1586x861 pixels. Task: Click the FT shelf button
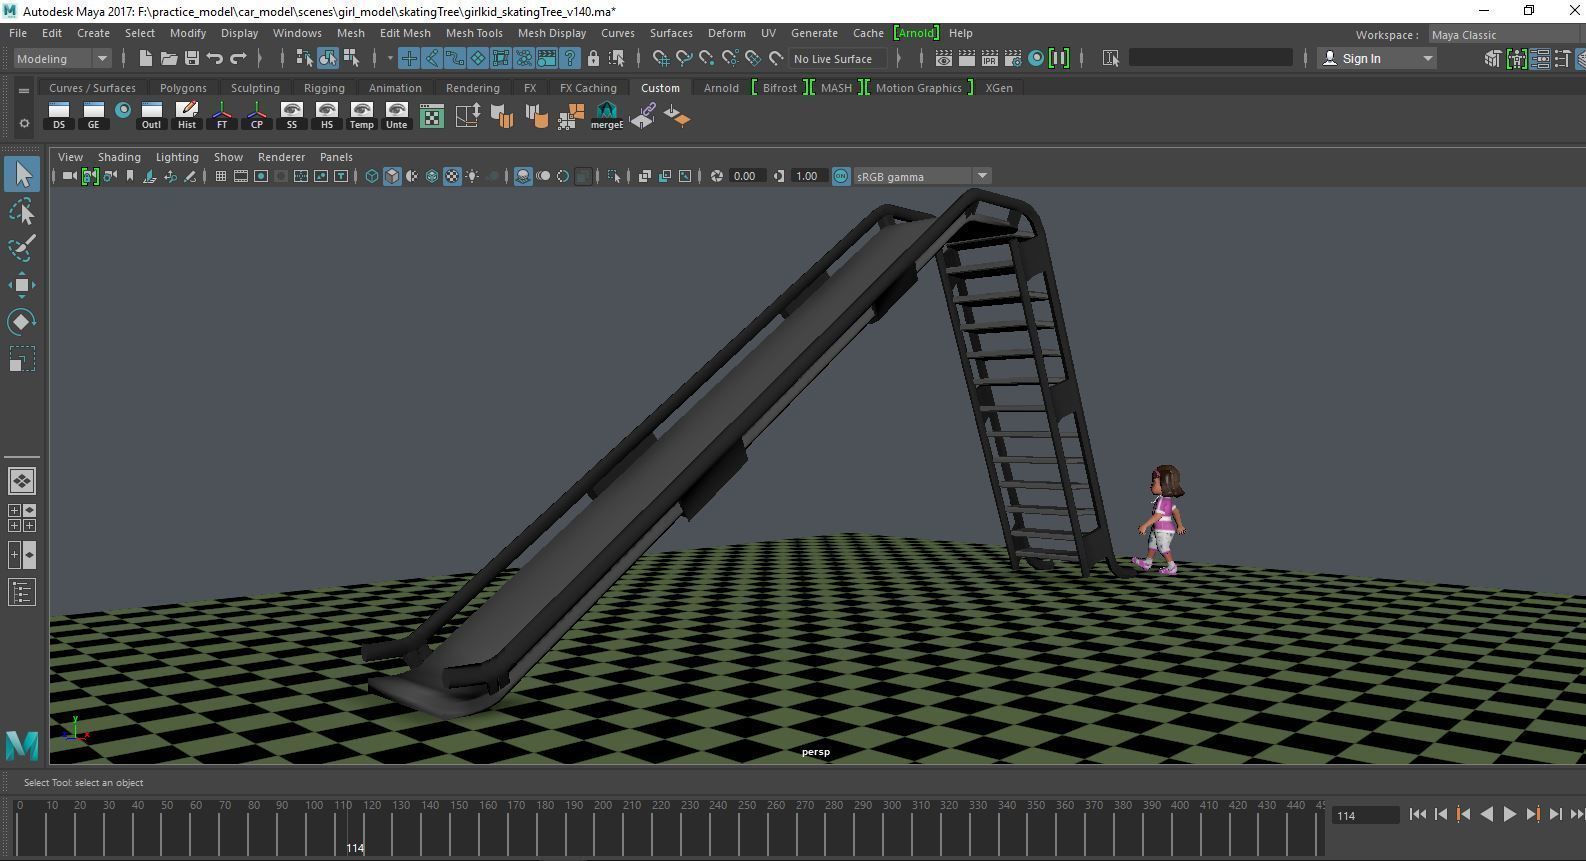tap(222, 116)
